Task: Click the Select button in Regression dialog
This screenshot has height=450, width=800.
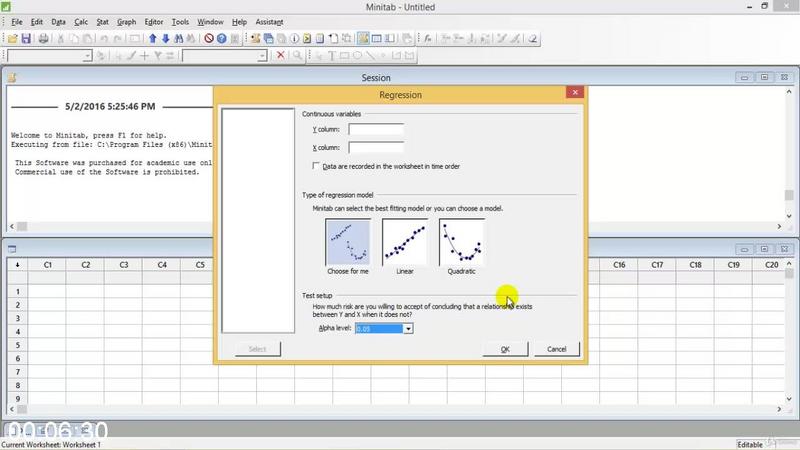Action: [258, 349]
